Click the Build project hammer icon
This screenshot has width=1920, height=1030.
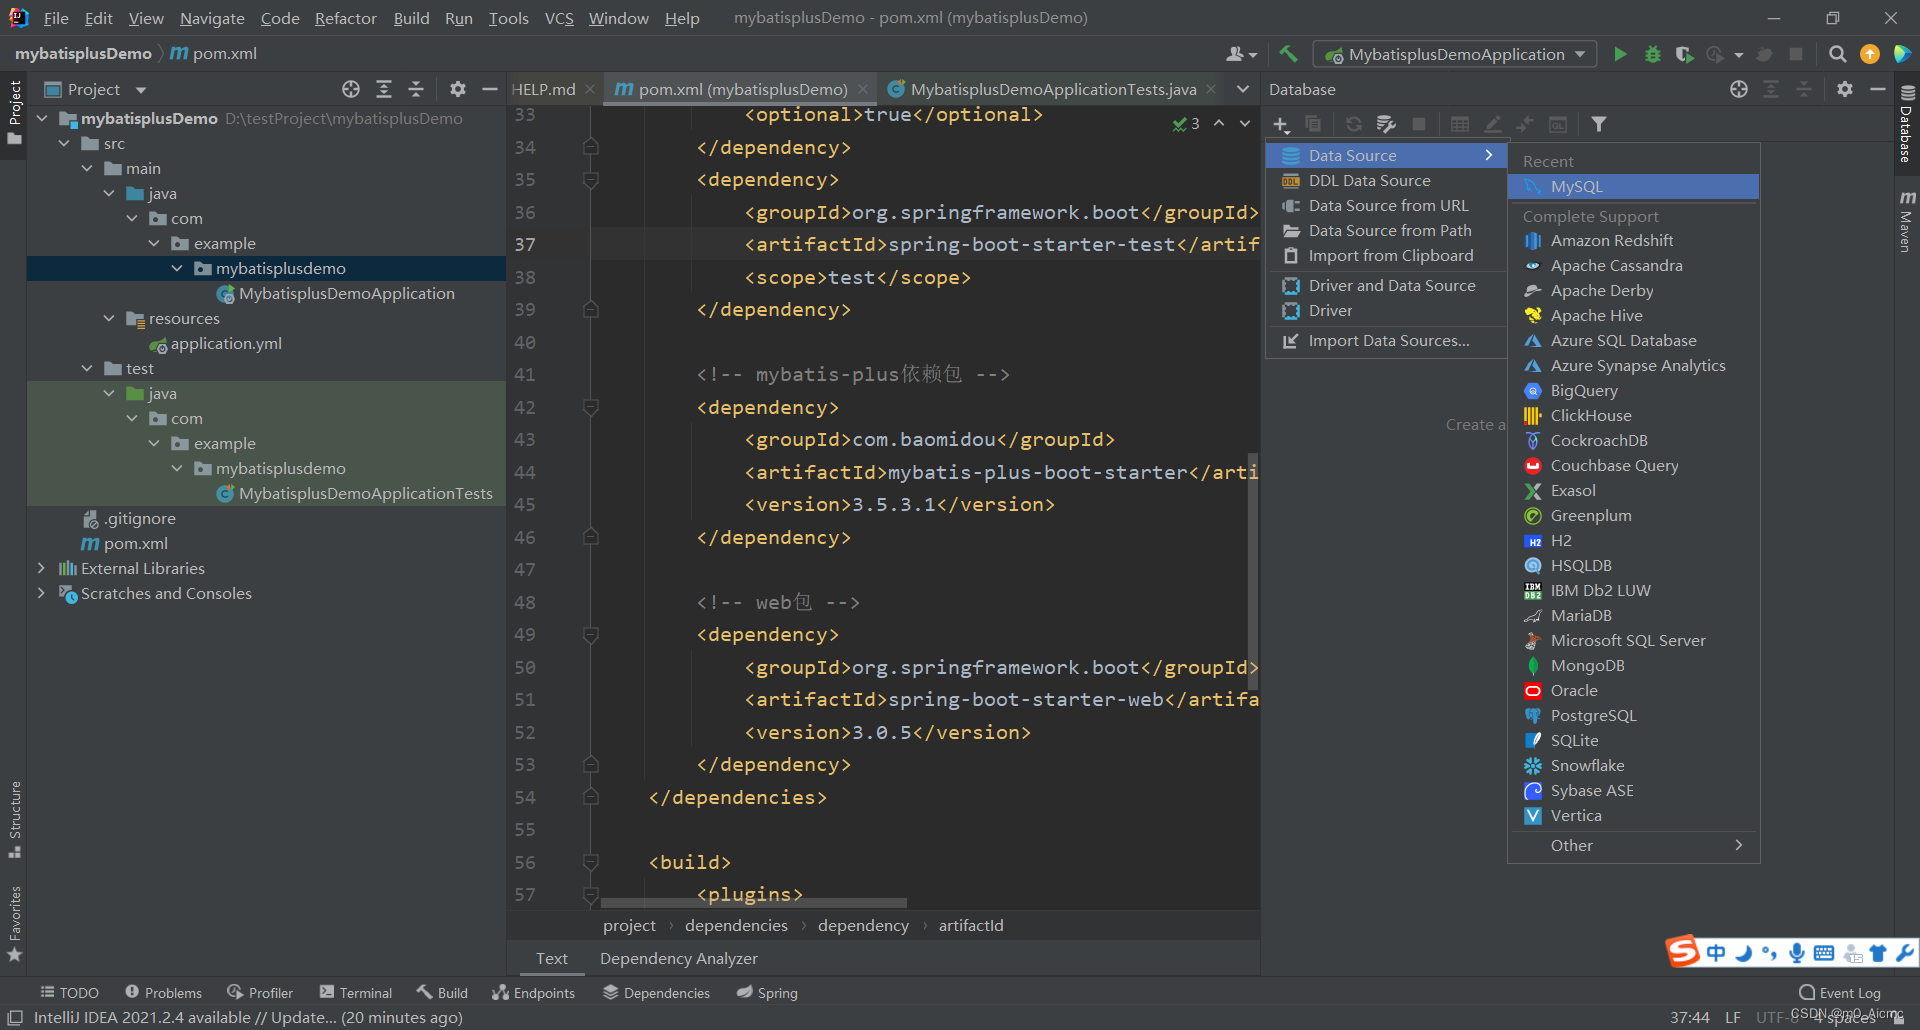[1288, 54]
